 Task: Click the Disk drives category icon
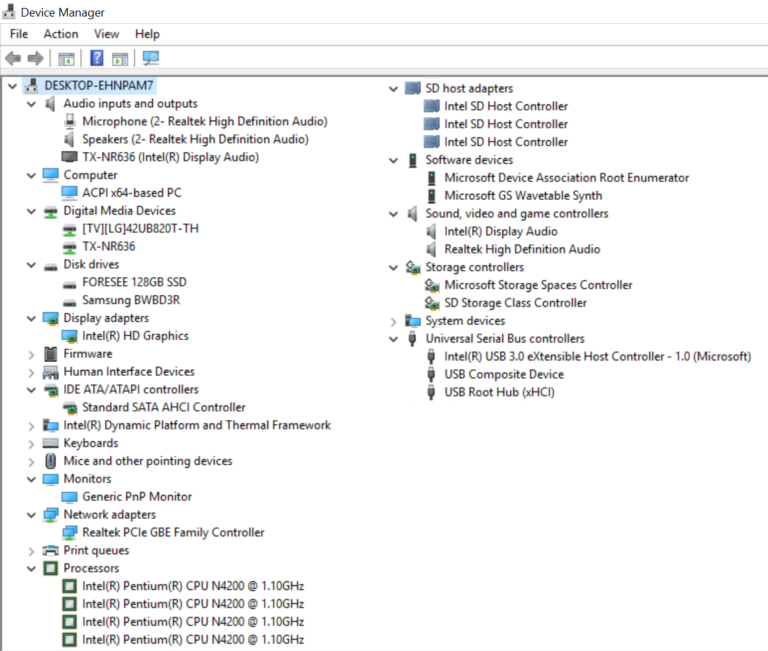pyautogui.click(x=50, y=267)
